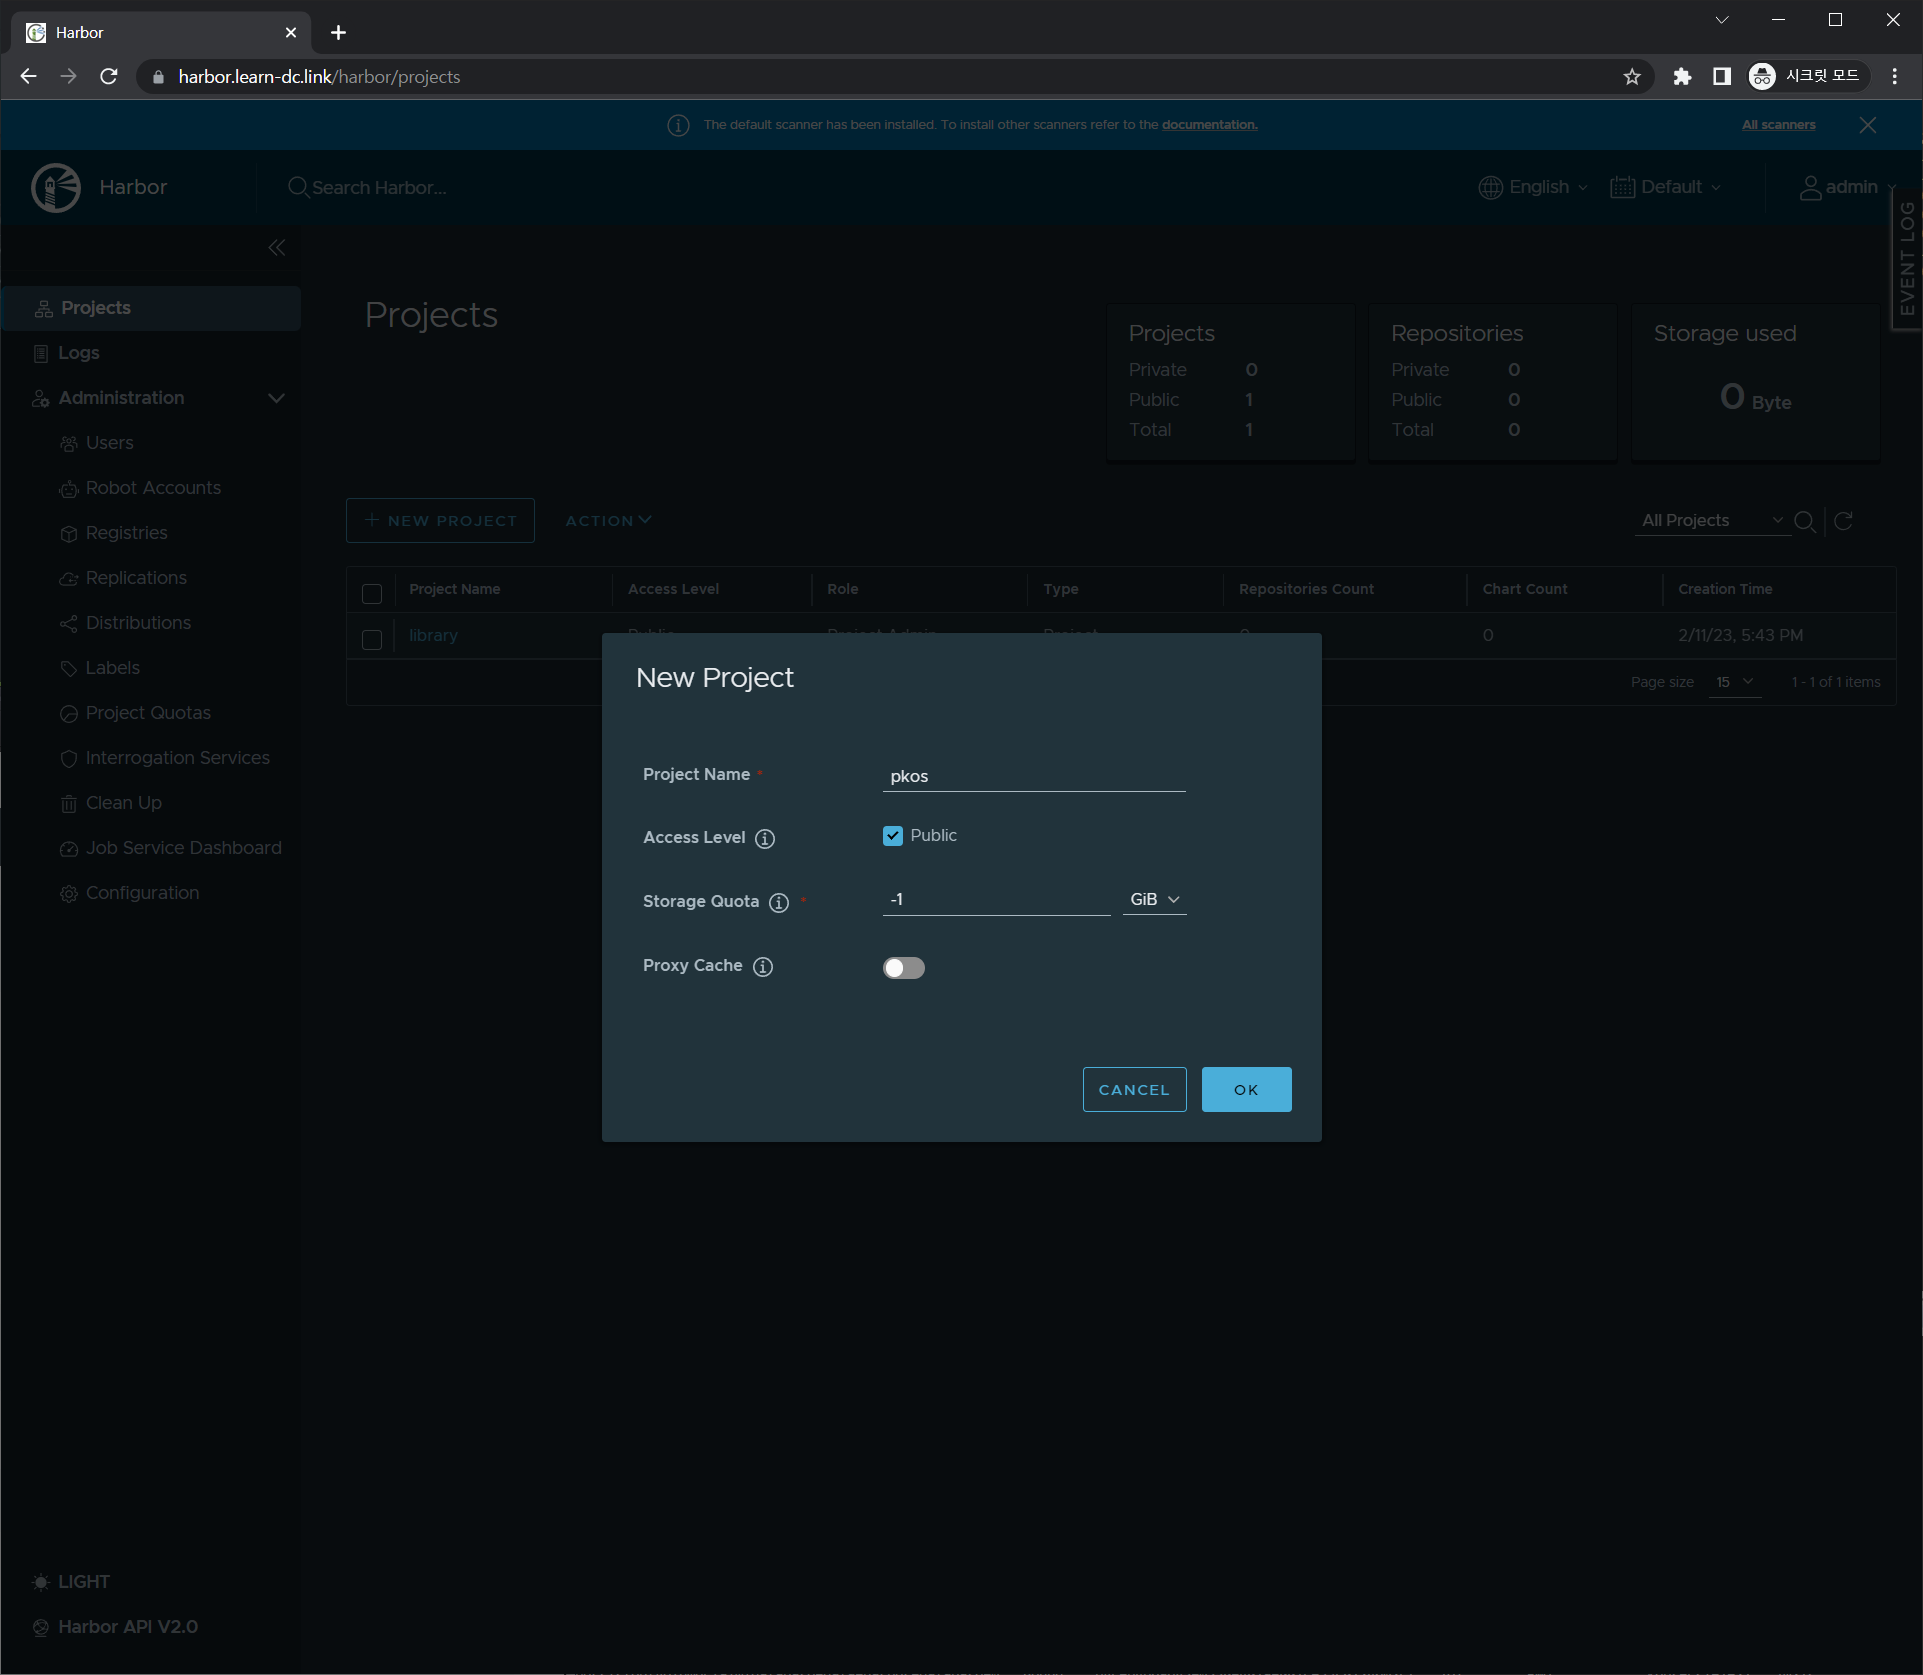Viewport: 1923px width, 1675px height.
Task: Enable the Proxy Cache toggle
Action: [x=904, y=968]
